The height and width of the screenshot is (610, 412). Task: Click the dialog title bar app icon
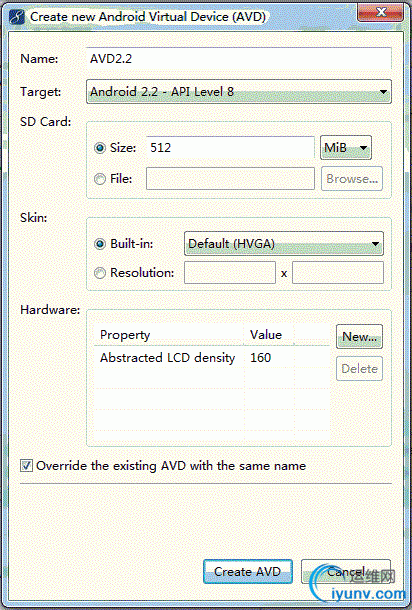[17, 17]
